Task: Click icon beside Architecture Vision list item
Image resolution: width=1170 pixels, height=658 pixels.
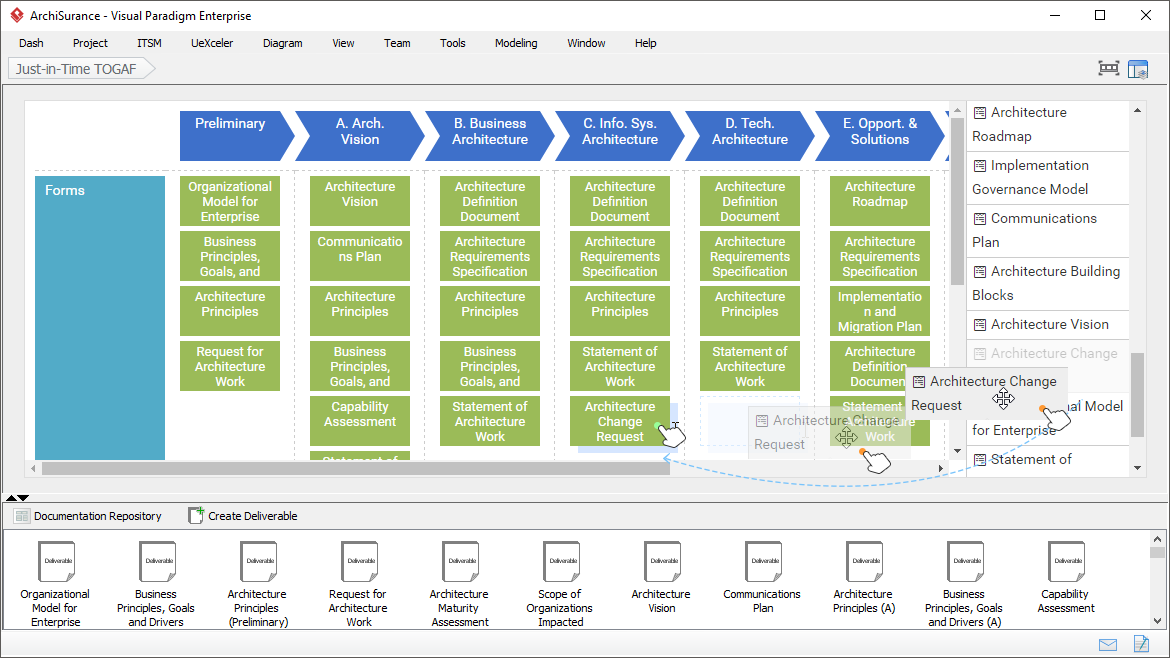Action: [x=980, y=325]
